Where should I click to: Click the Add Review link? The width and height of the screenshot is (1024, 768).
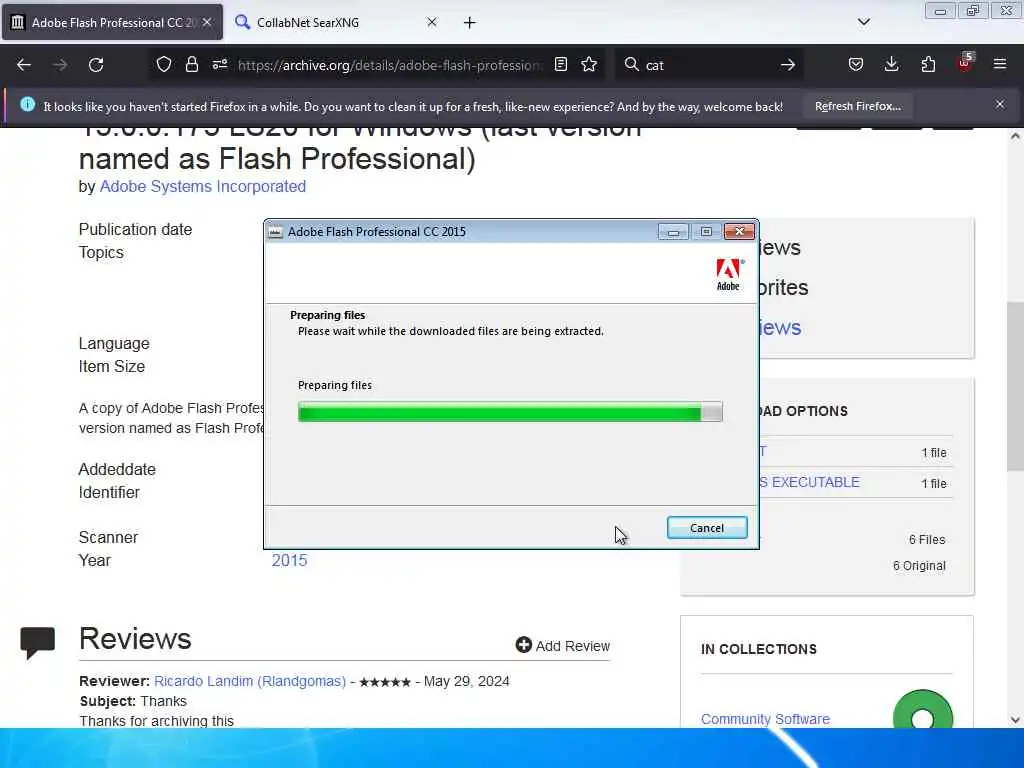pyautogui.click(x=572, y=646)
